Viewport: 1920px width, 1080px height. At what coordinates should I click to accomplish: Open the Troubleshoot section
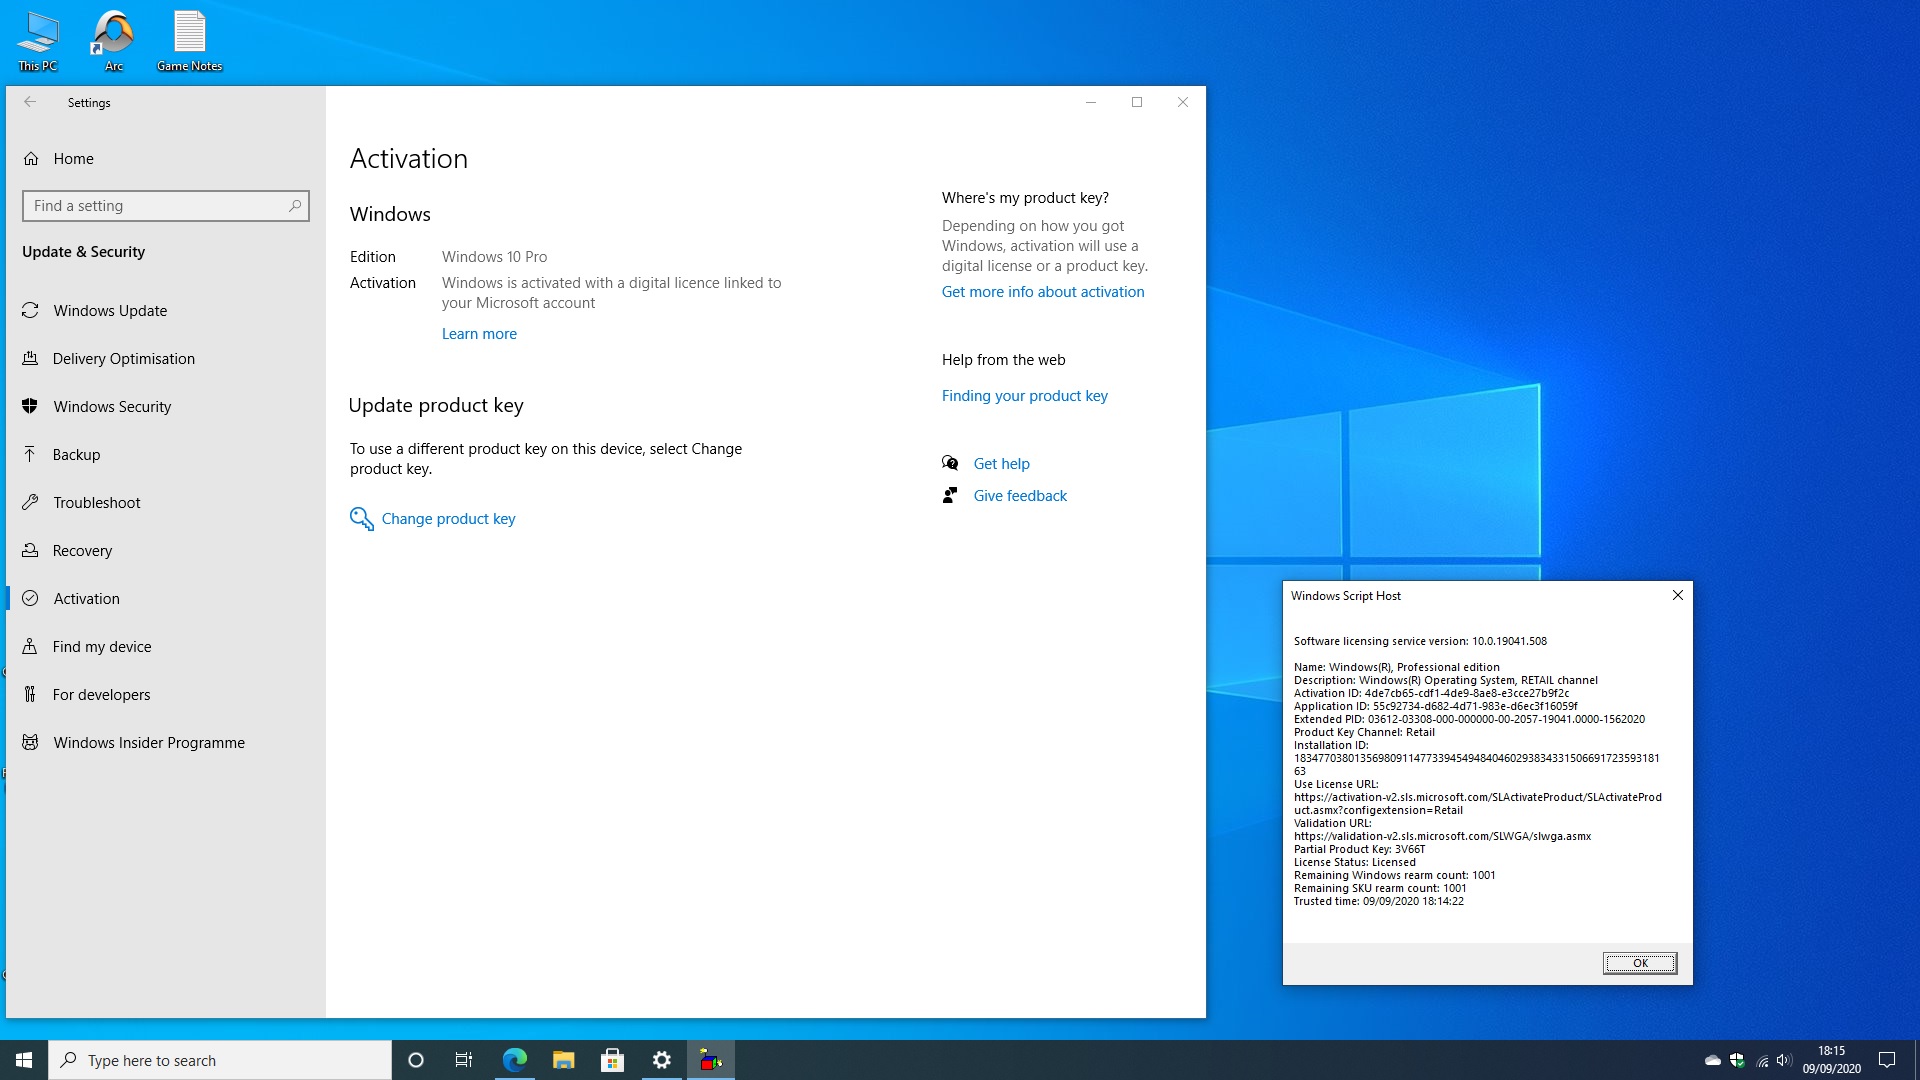[95, 502]
